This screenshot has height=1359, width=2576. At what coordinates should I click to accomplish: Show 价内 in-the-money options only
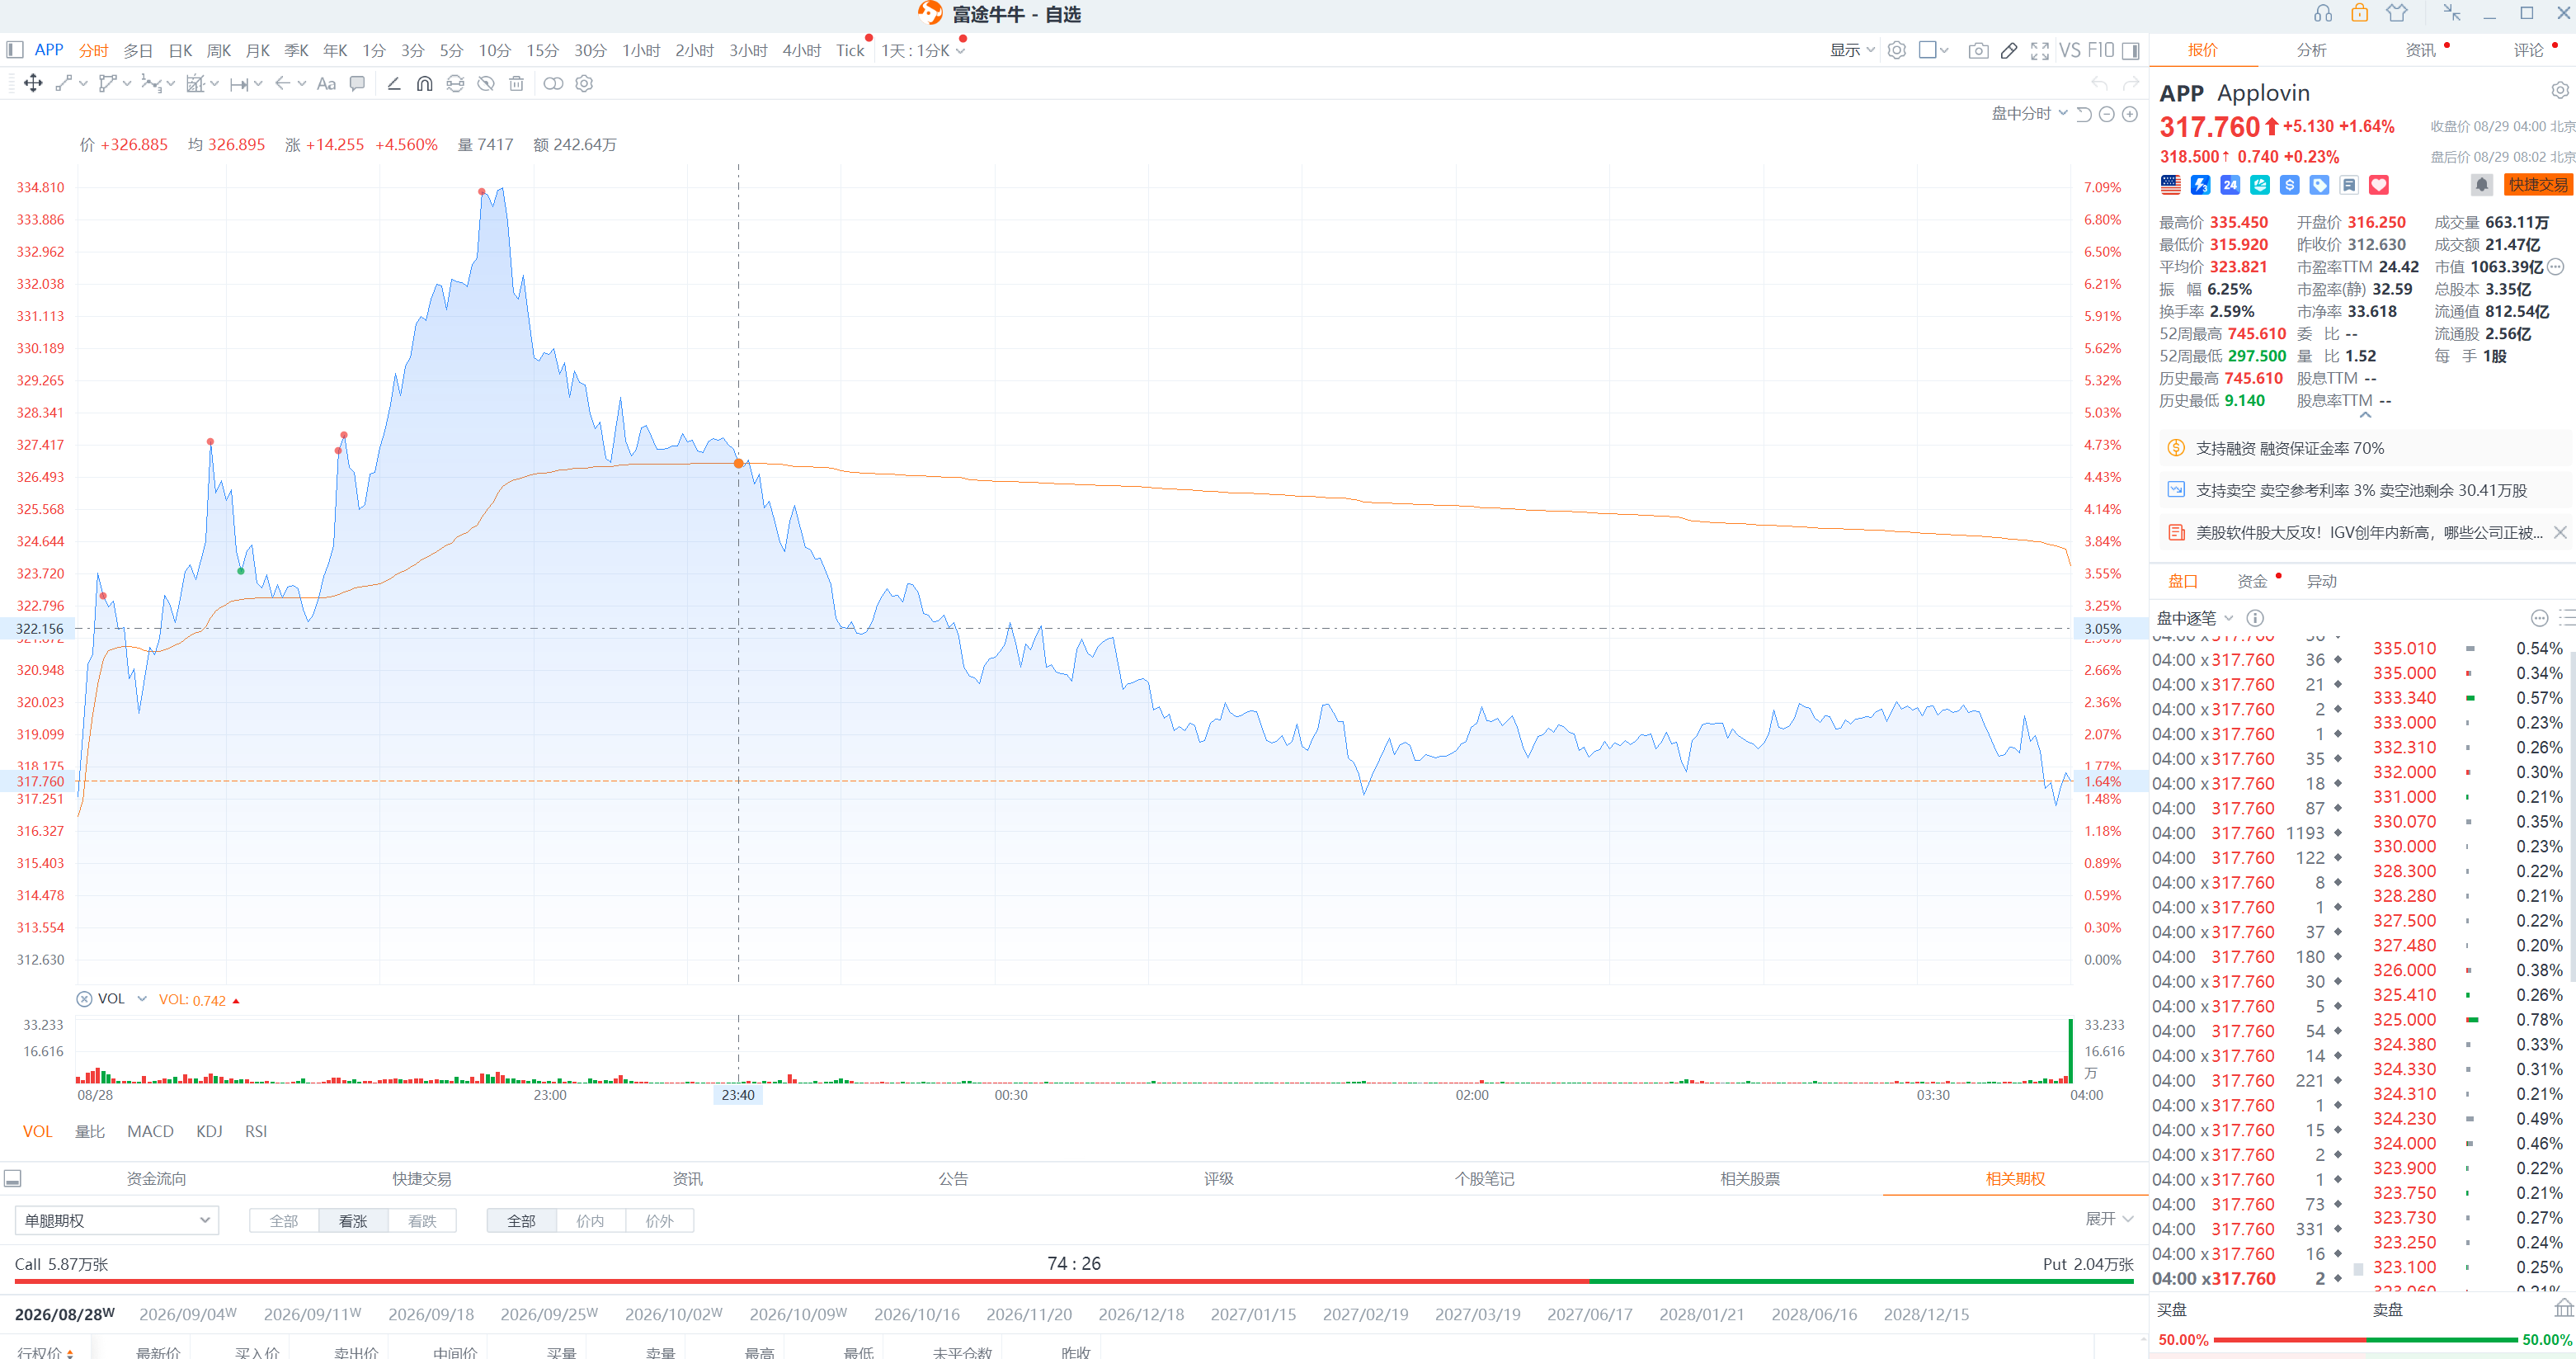(590, 1221)
